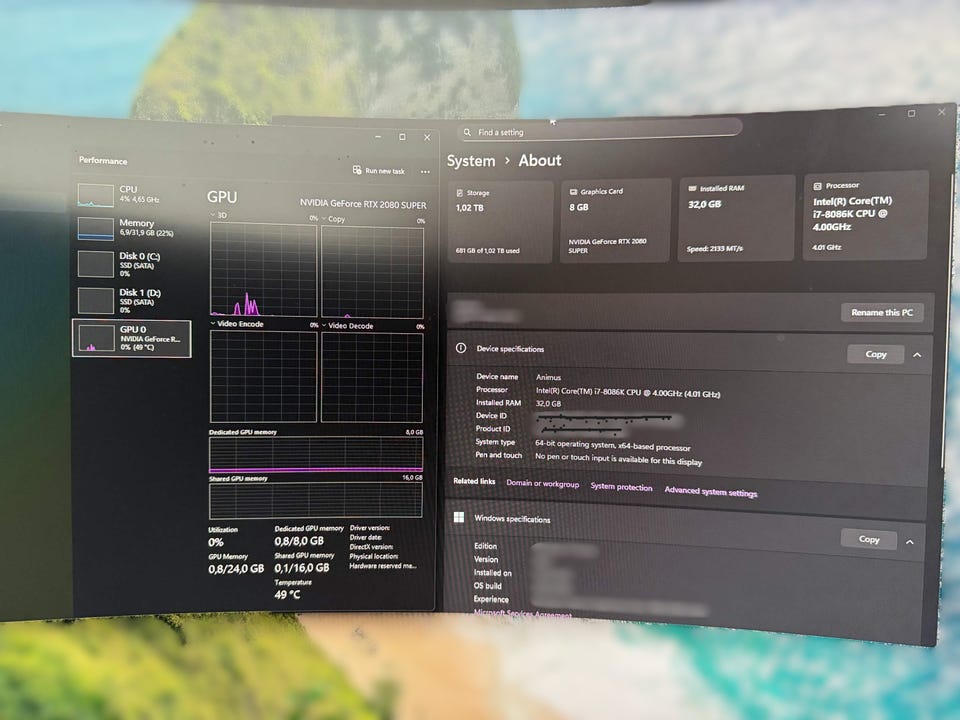Collapse the Device specifications section
The image size is (960, 720).
click(x=917, y=355)
